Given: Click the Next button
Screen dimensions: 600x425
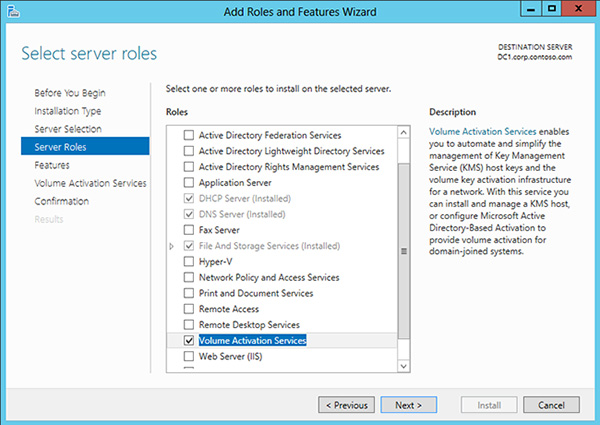Looking at the screenshot, I should (408, 405).
